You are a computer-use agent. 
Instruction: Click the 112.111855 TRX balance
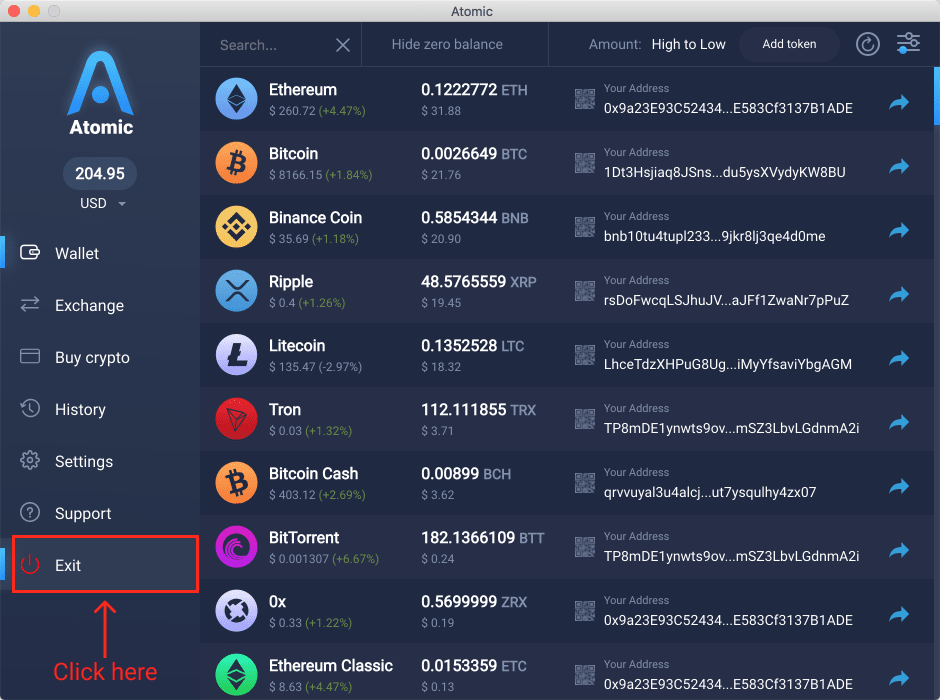coord(478,410)
